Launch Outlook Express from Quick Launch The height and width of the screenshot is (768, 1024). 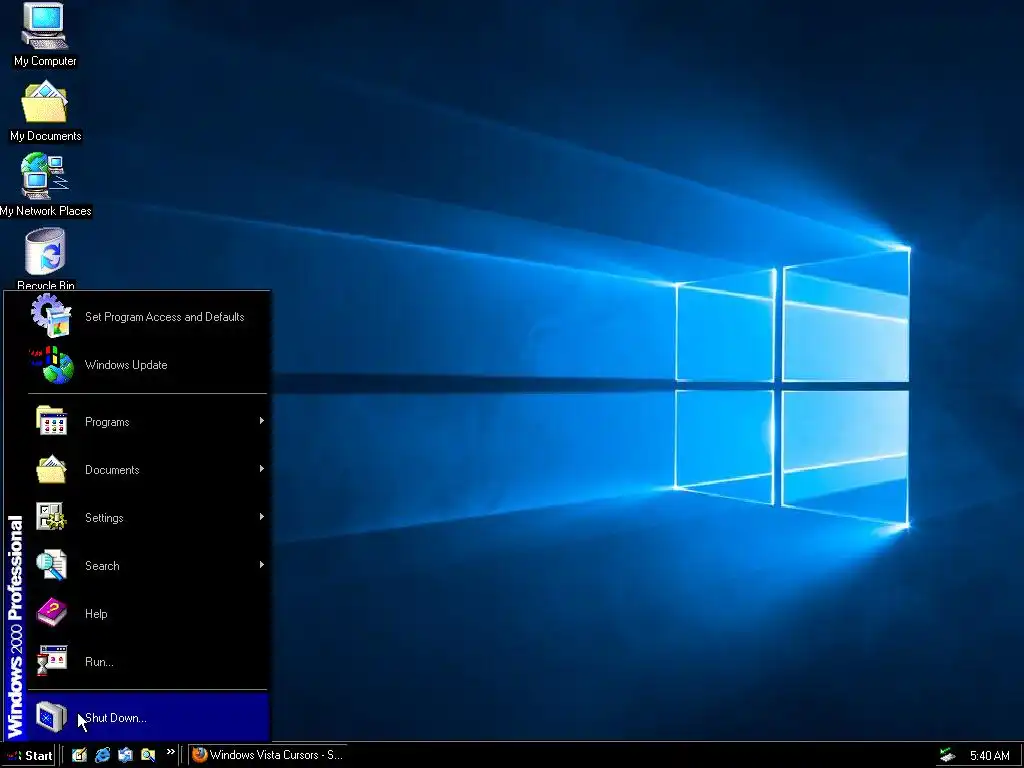pyautogui.click(x=125, y=755)
